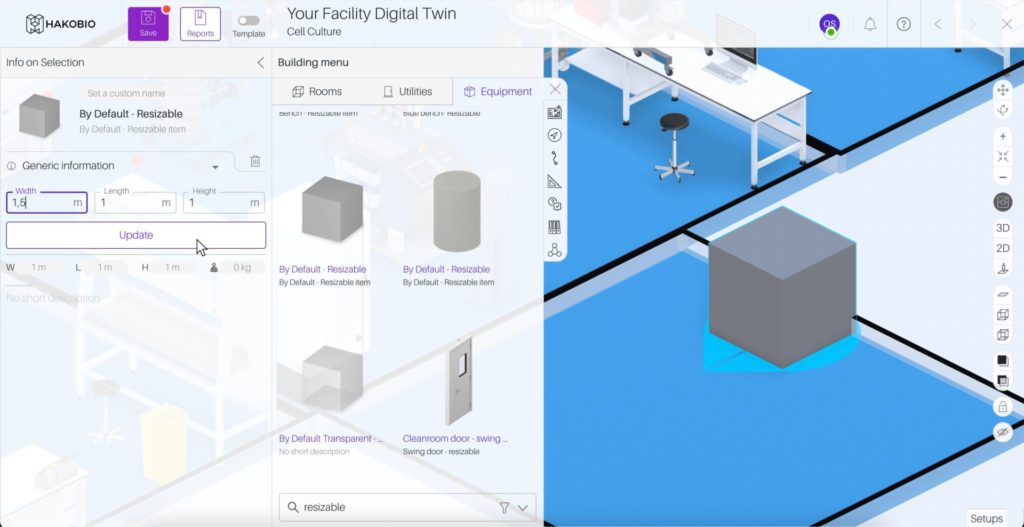Select the measurement ruler triangle tool
This screenshot has width=1024, height=527.
[x=555, y=181]
